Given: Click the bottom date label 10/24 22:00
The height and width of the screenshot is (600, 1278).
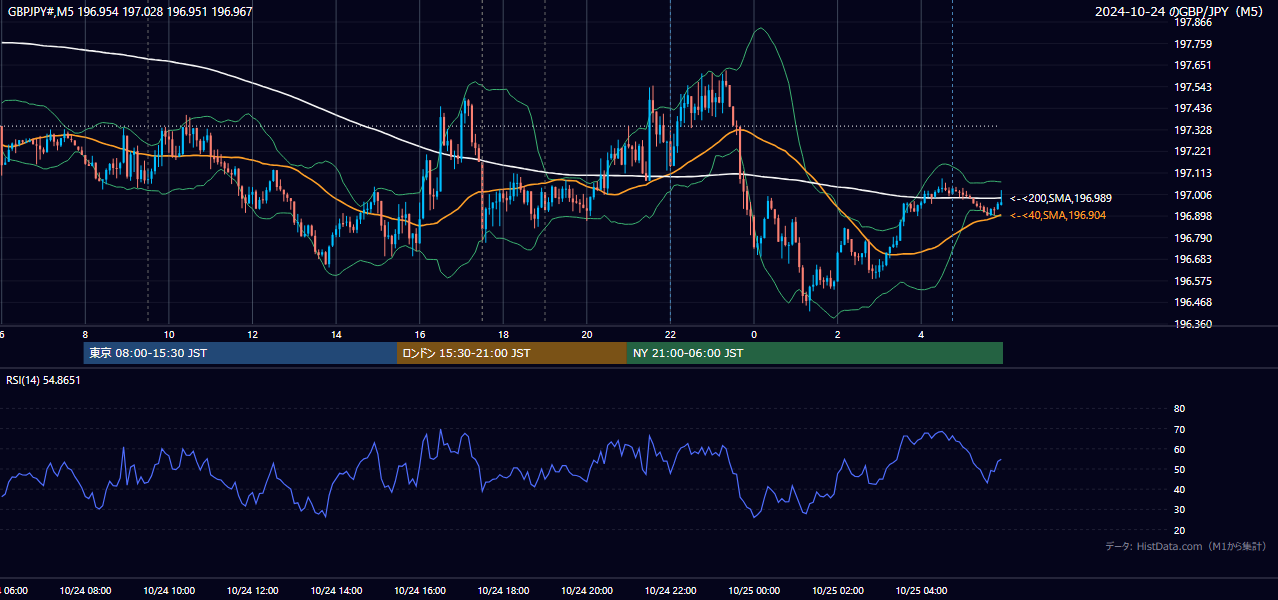Looking at the screenshot, I should click(x=670, y=591).
